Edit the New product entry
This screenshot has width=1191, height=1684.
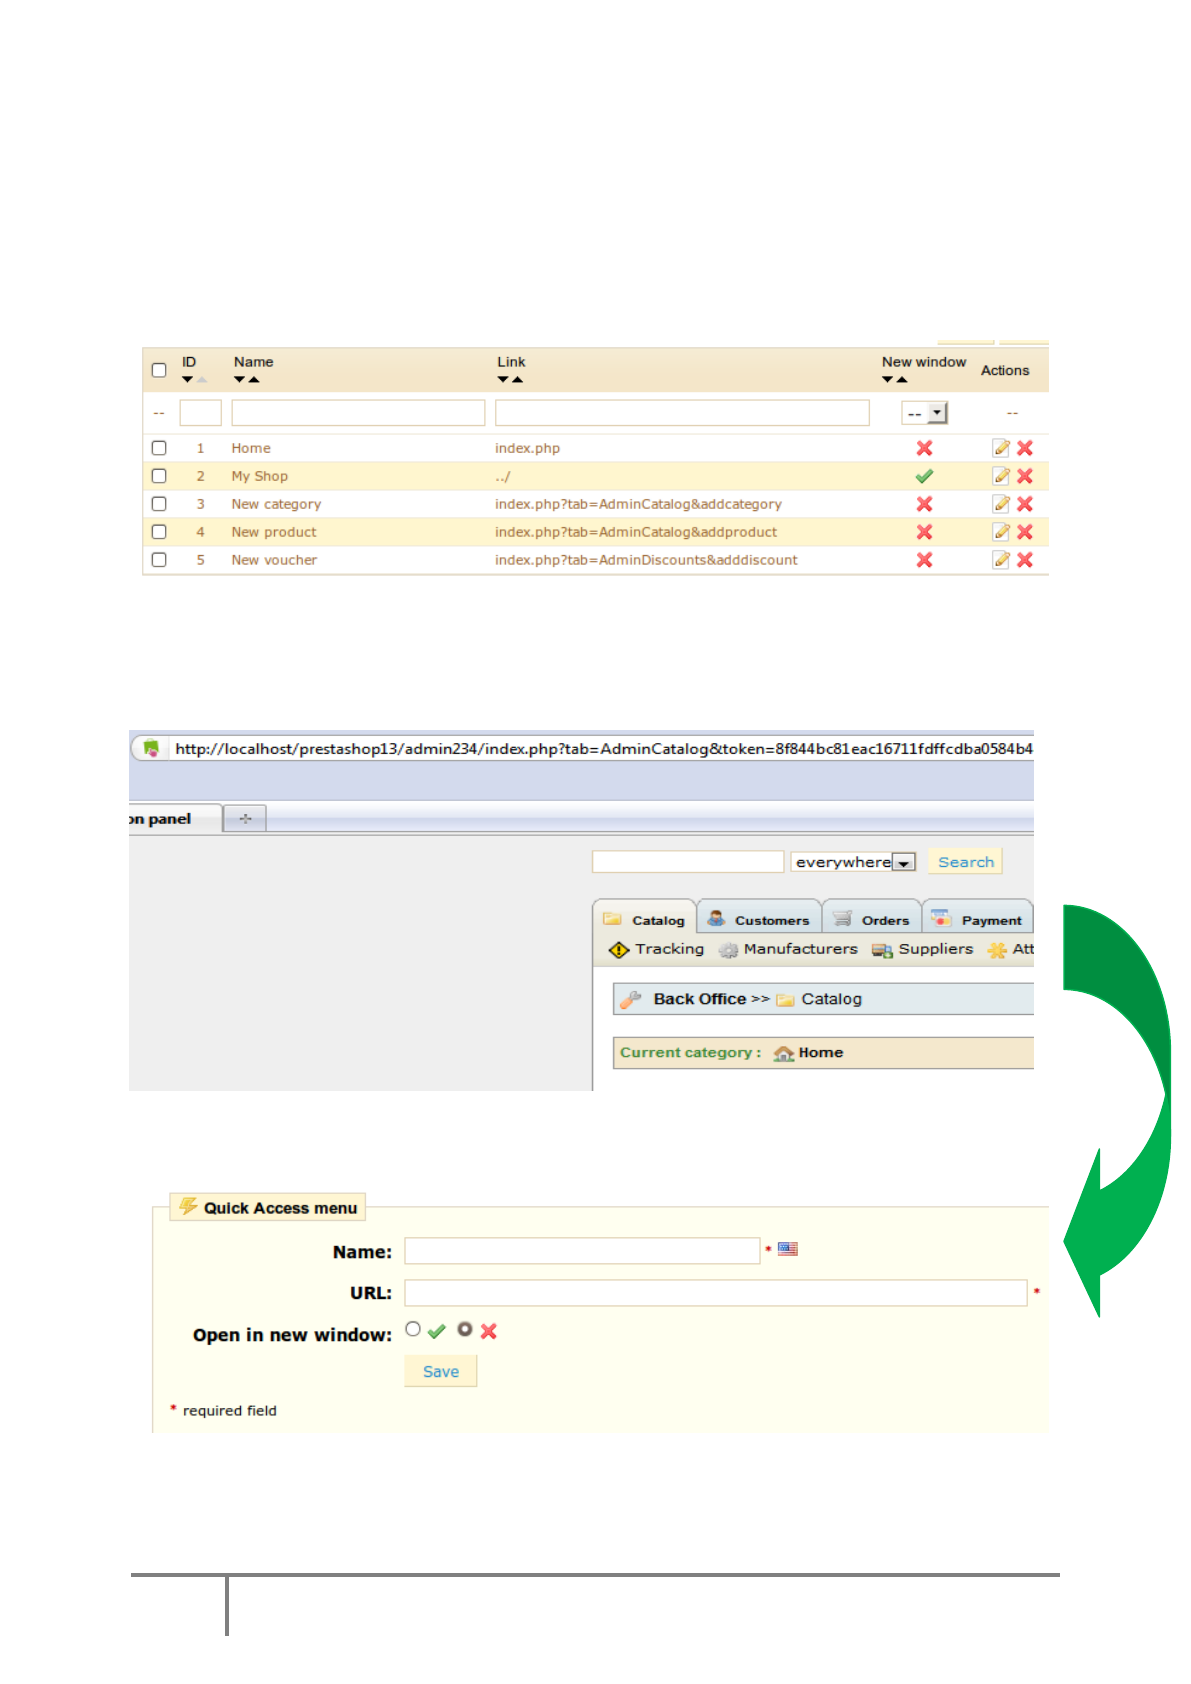(1001, 532)
